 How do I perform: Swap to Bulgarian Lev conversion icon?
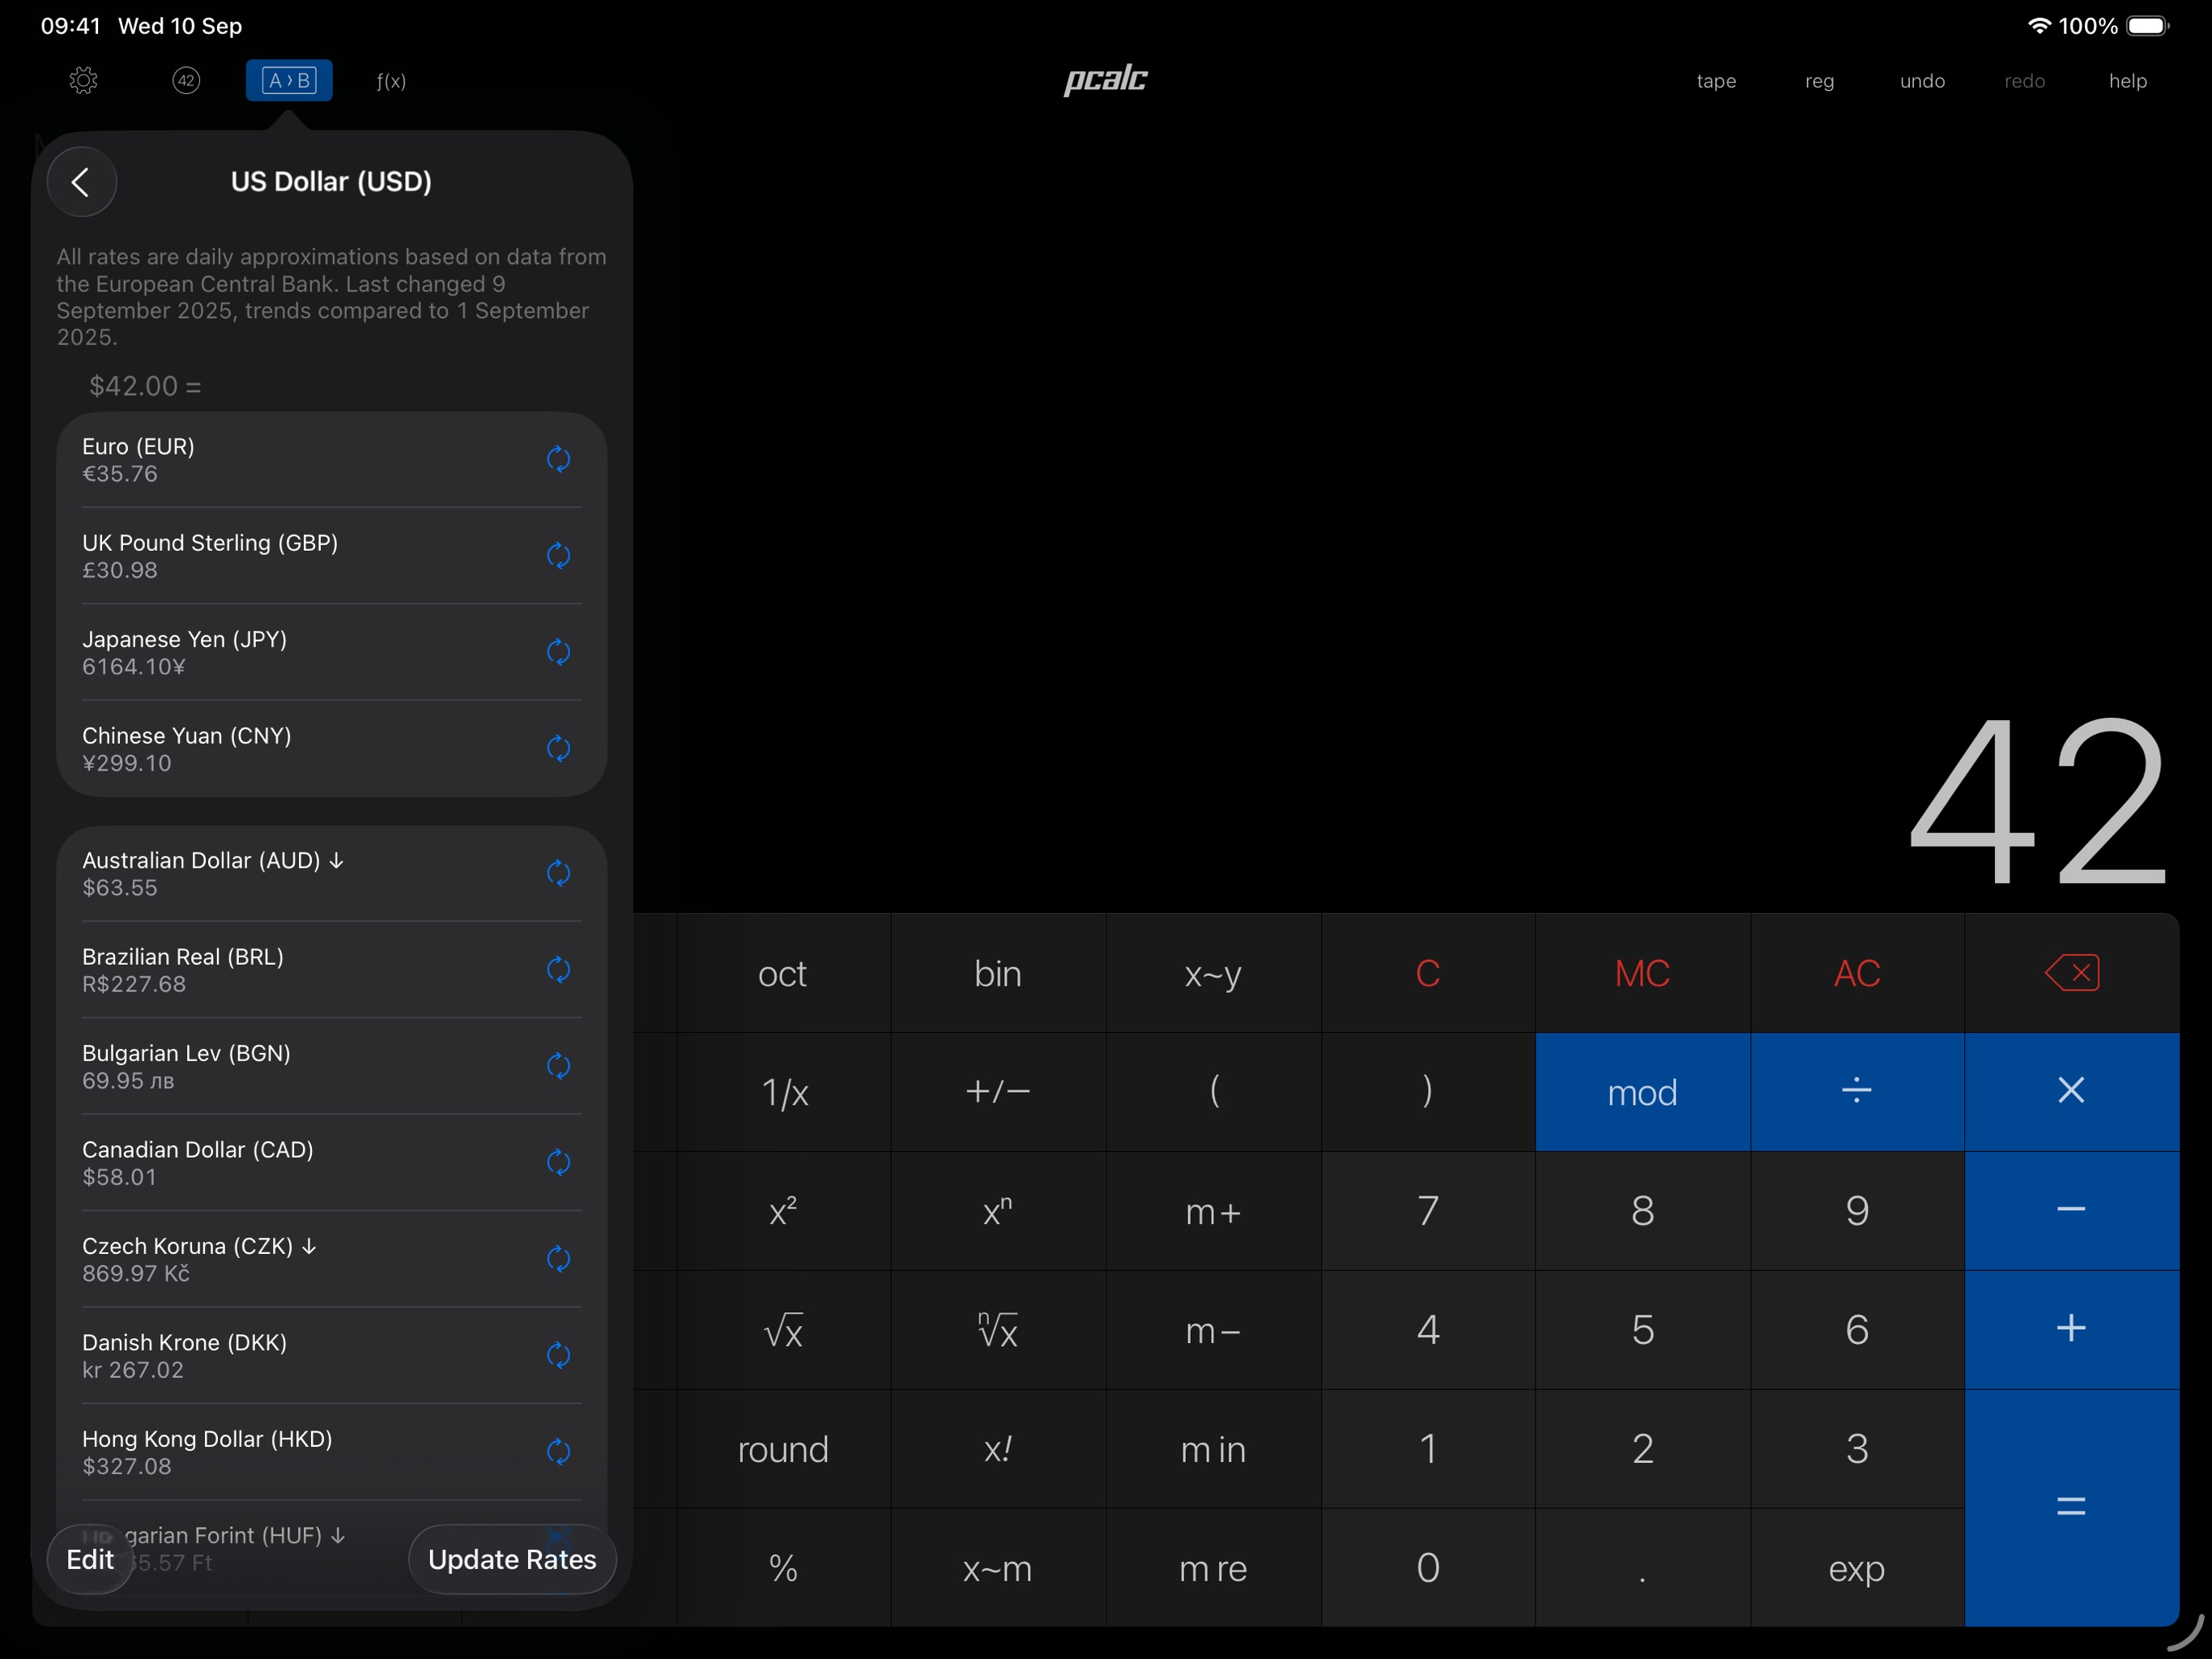[x=559, y=1066]
